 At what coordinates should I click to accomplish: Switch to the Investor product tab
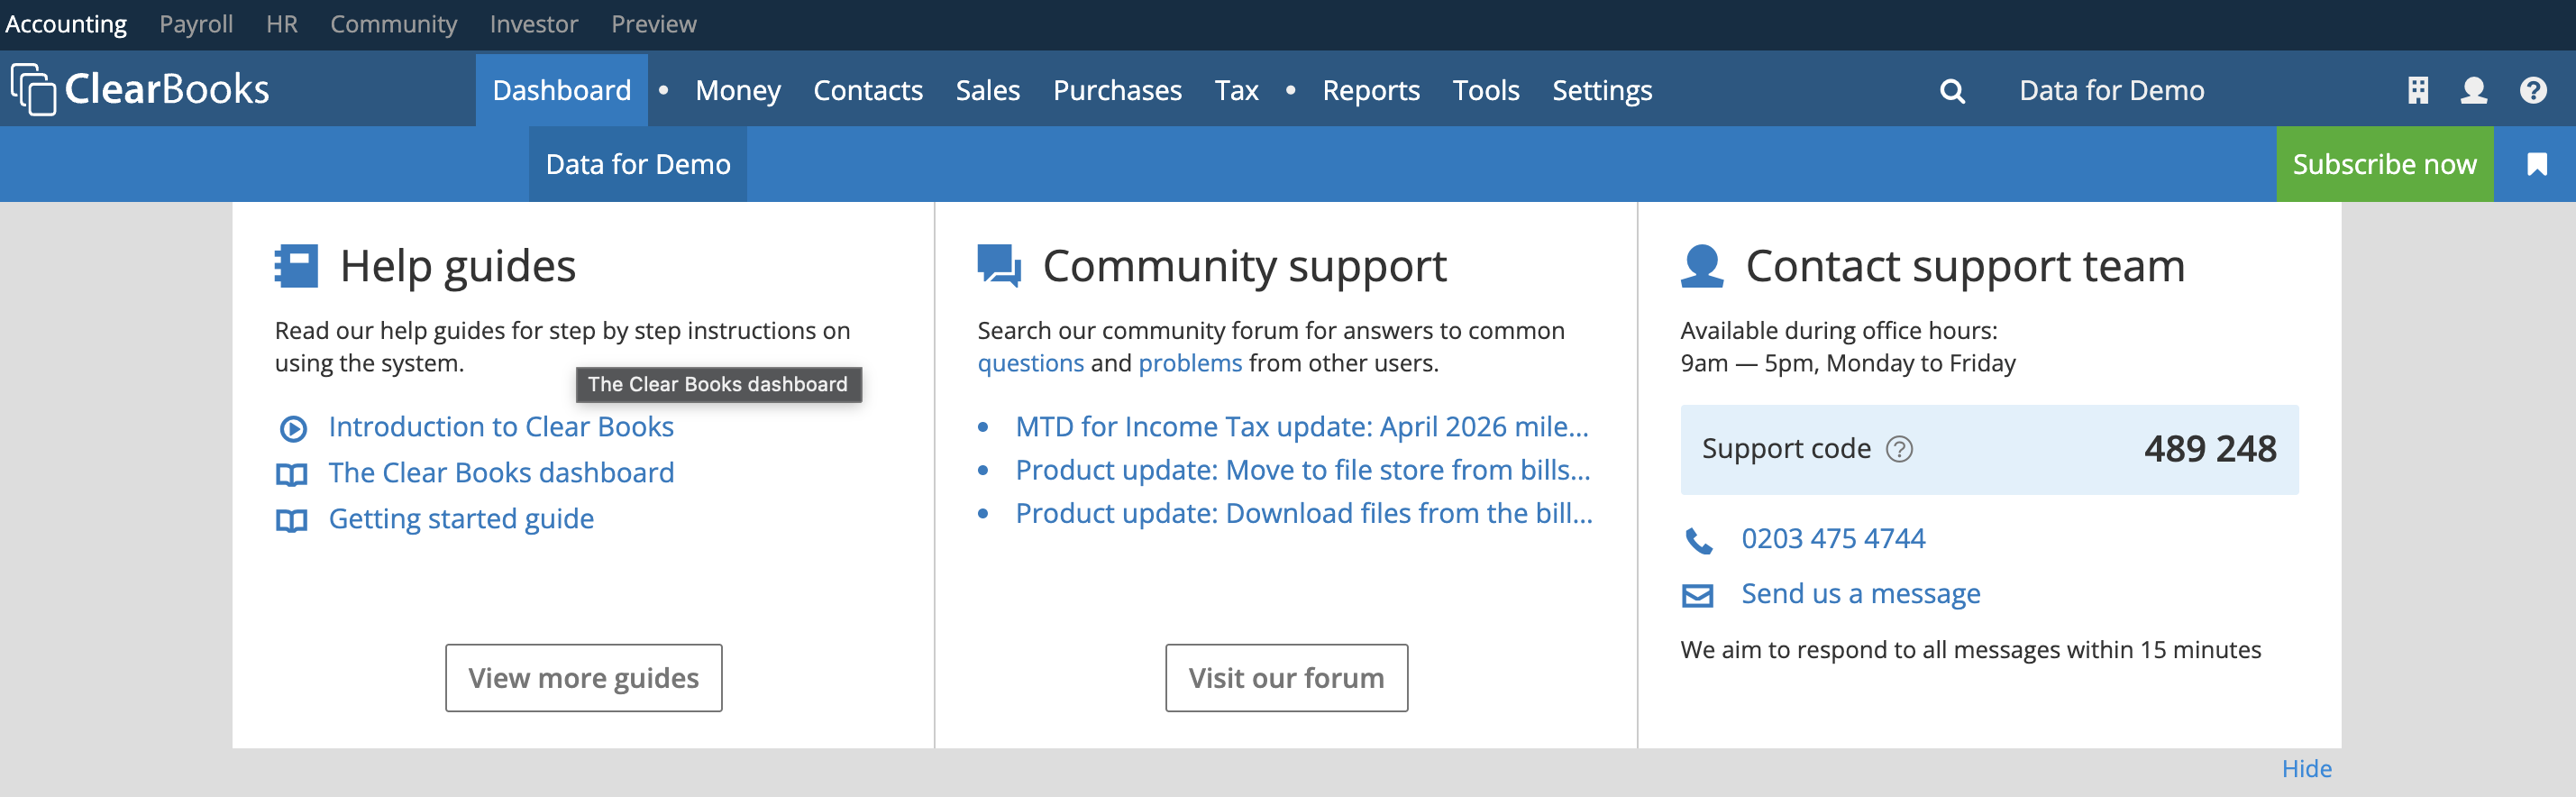534,24
